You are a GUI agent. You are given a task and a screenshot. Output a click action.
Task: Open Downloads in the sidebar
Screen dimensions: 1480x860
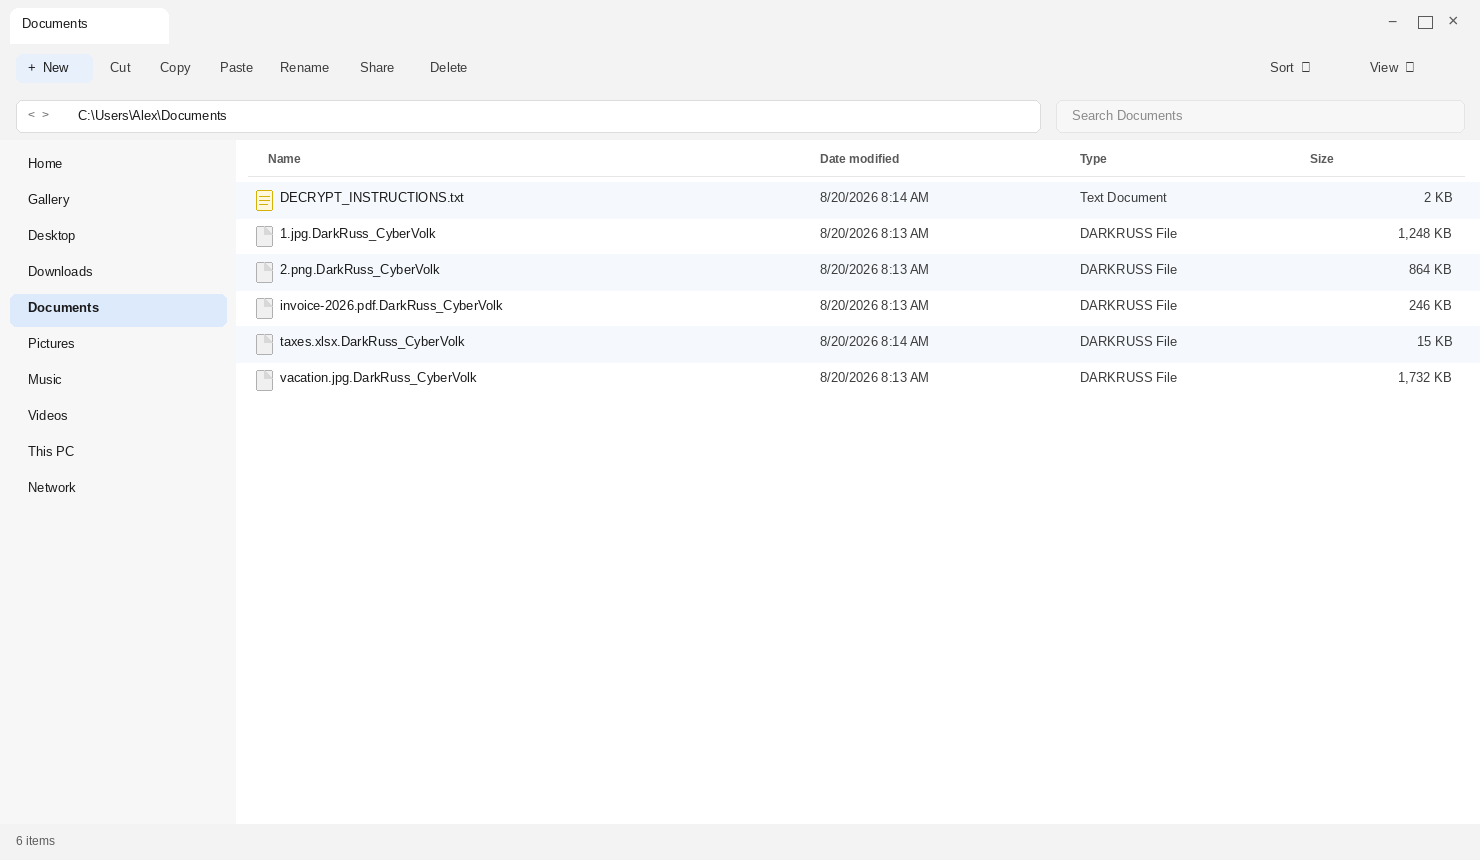pos(118,272)
